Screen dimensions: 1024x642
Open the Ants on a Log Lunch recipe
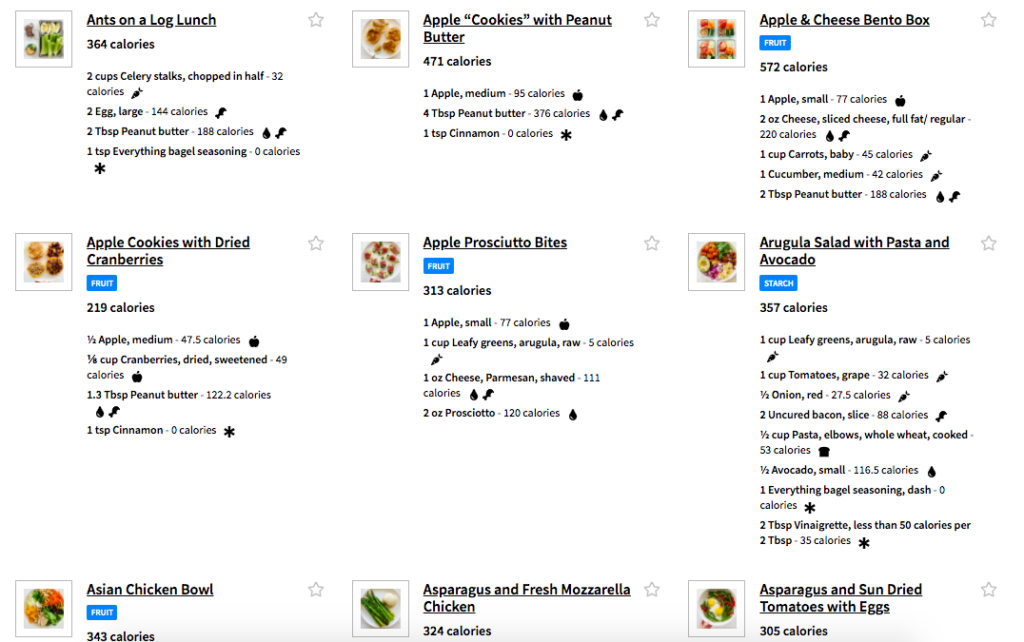[151, 20]
